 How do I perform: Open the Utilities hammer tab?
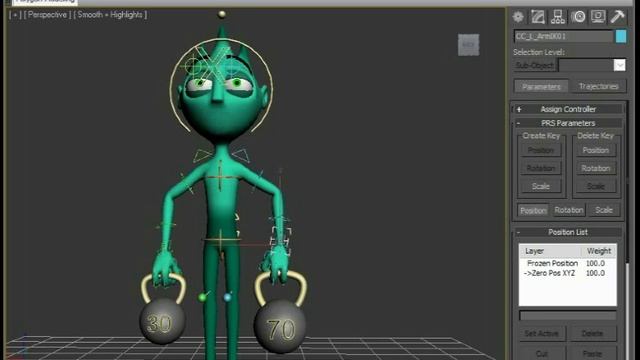(x=618, y=17)
